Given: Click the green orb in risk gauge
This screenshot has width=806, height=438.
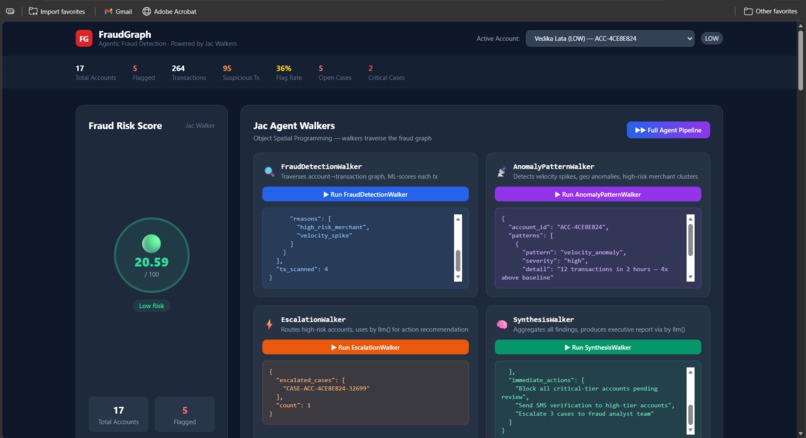Looking at the screenshot, I should pyautogui.click(x=151, y=243).
